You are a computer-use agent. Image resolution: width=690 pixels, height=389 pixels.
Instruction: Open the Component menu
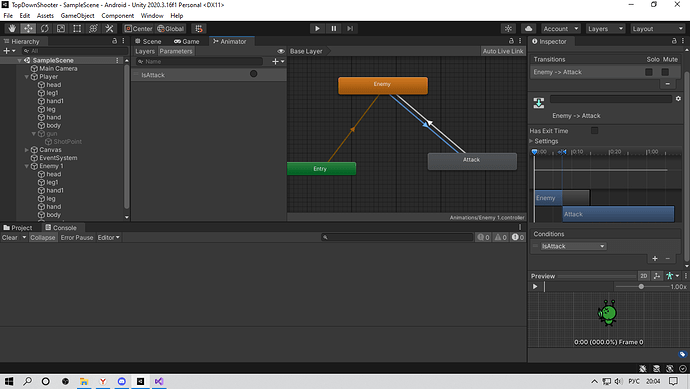click(117, 15)
